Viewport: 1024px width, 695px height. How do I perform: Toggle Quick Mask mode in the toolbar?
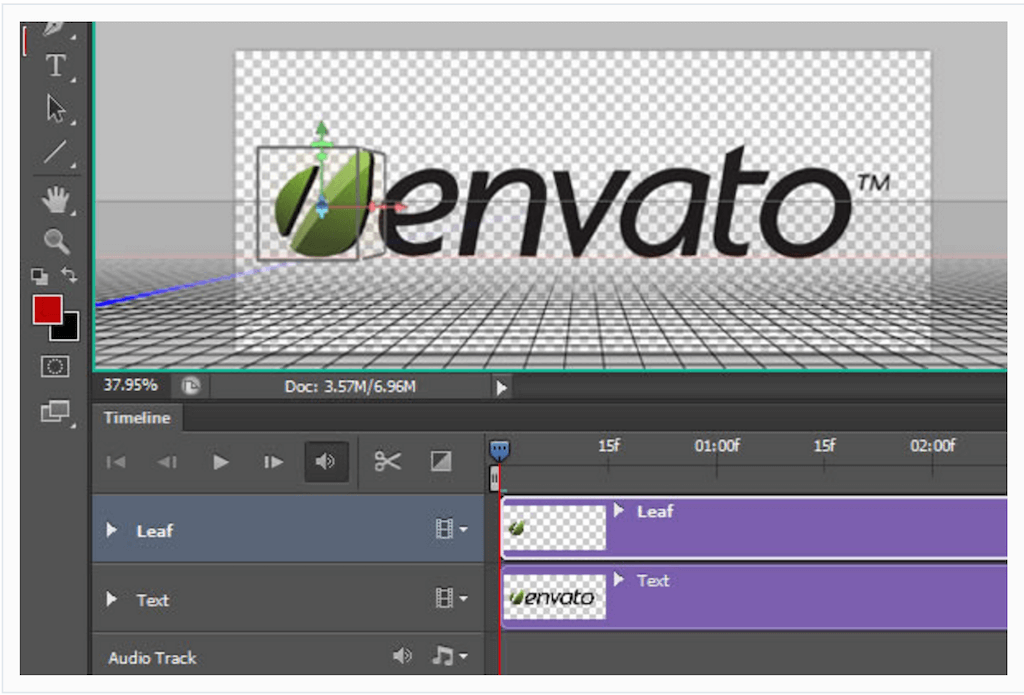point(55,367)
